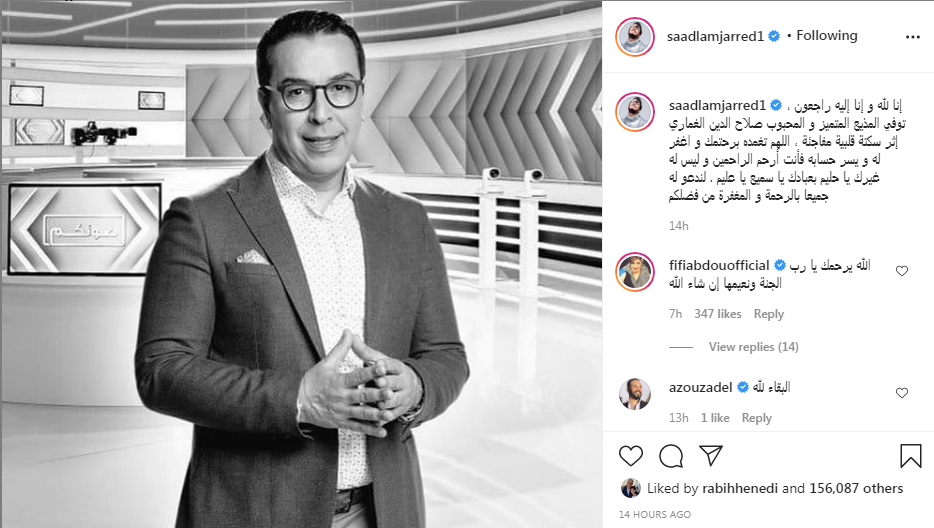Click saadlamjarred1 header profile avatar
This screenshot has height=528, width=934.
(x=635, y=37)
